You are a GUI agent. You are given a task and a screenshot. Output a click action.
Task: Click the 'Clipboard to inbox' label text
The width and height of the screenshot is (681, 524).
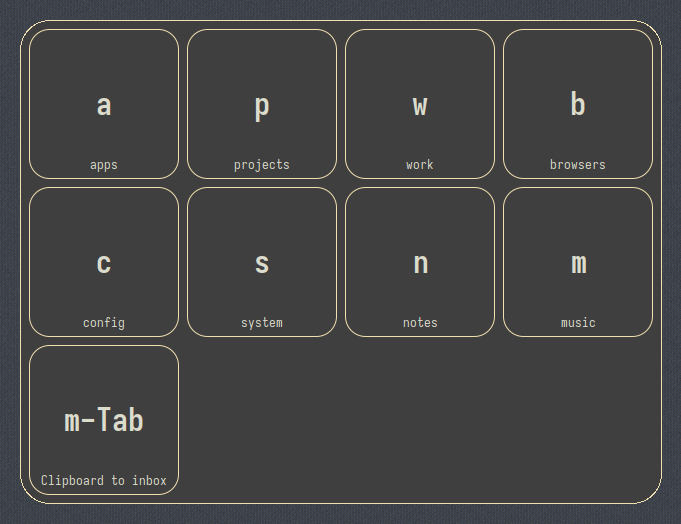[104, 481]
